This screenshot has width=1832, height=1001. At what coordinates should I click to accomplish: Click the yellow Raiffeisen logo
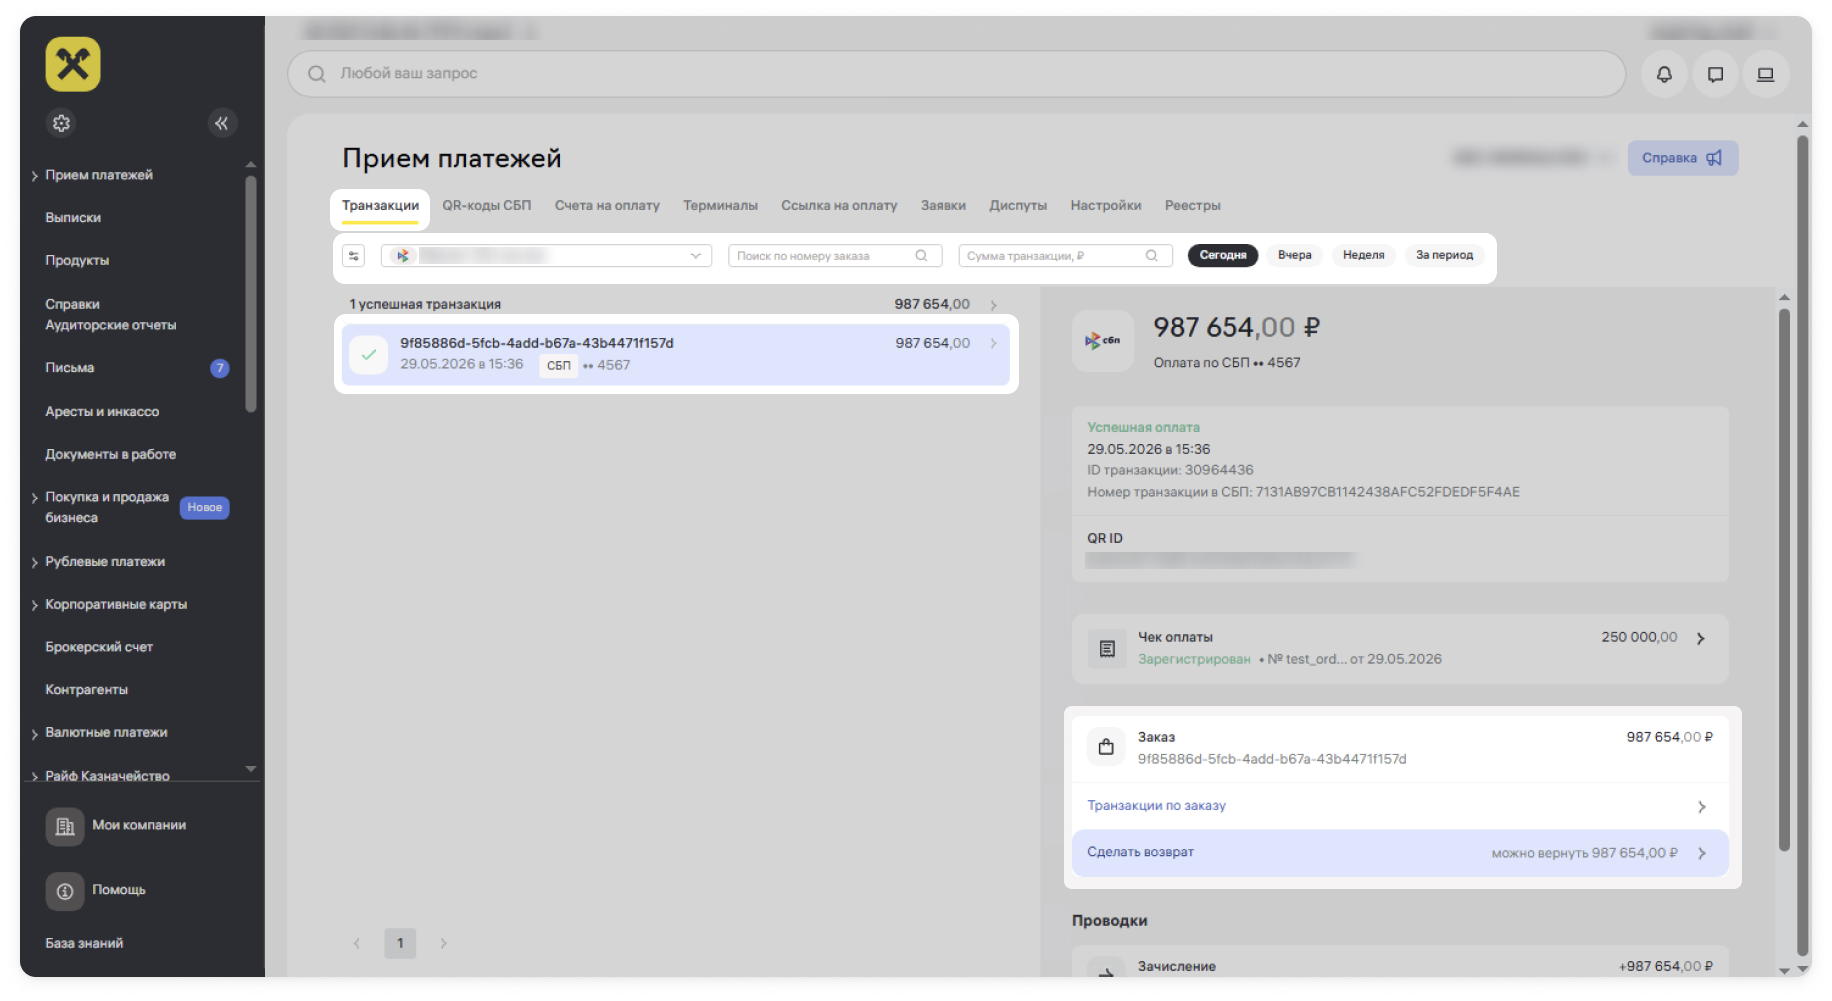(73, 64)
